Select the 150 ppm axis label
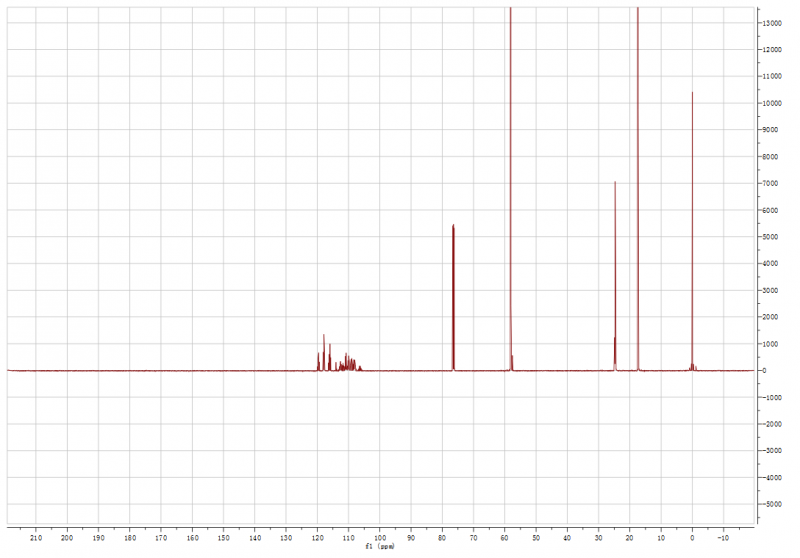The width and height of the screenshot is (800, 558). (x=223, y=538)
